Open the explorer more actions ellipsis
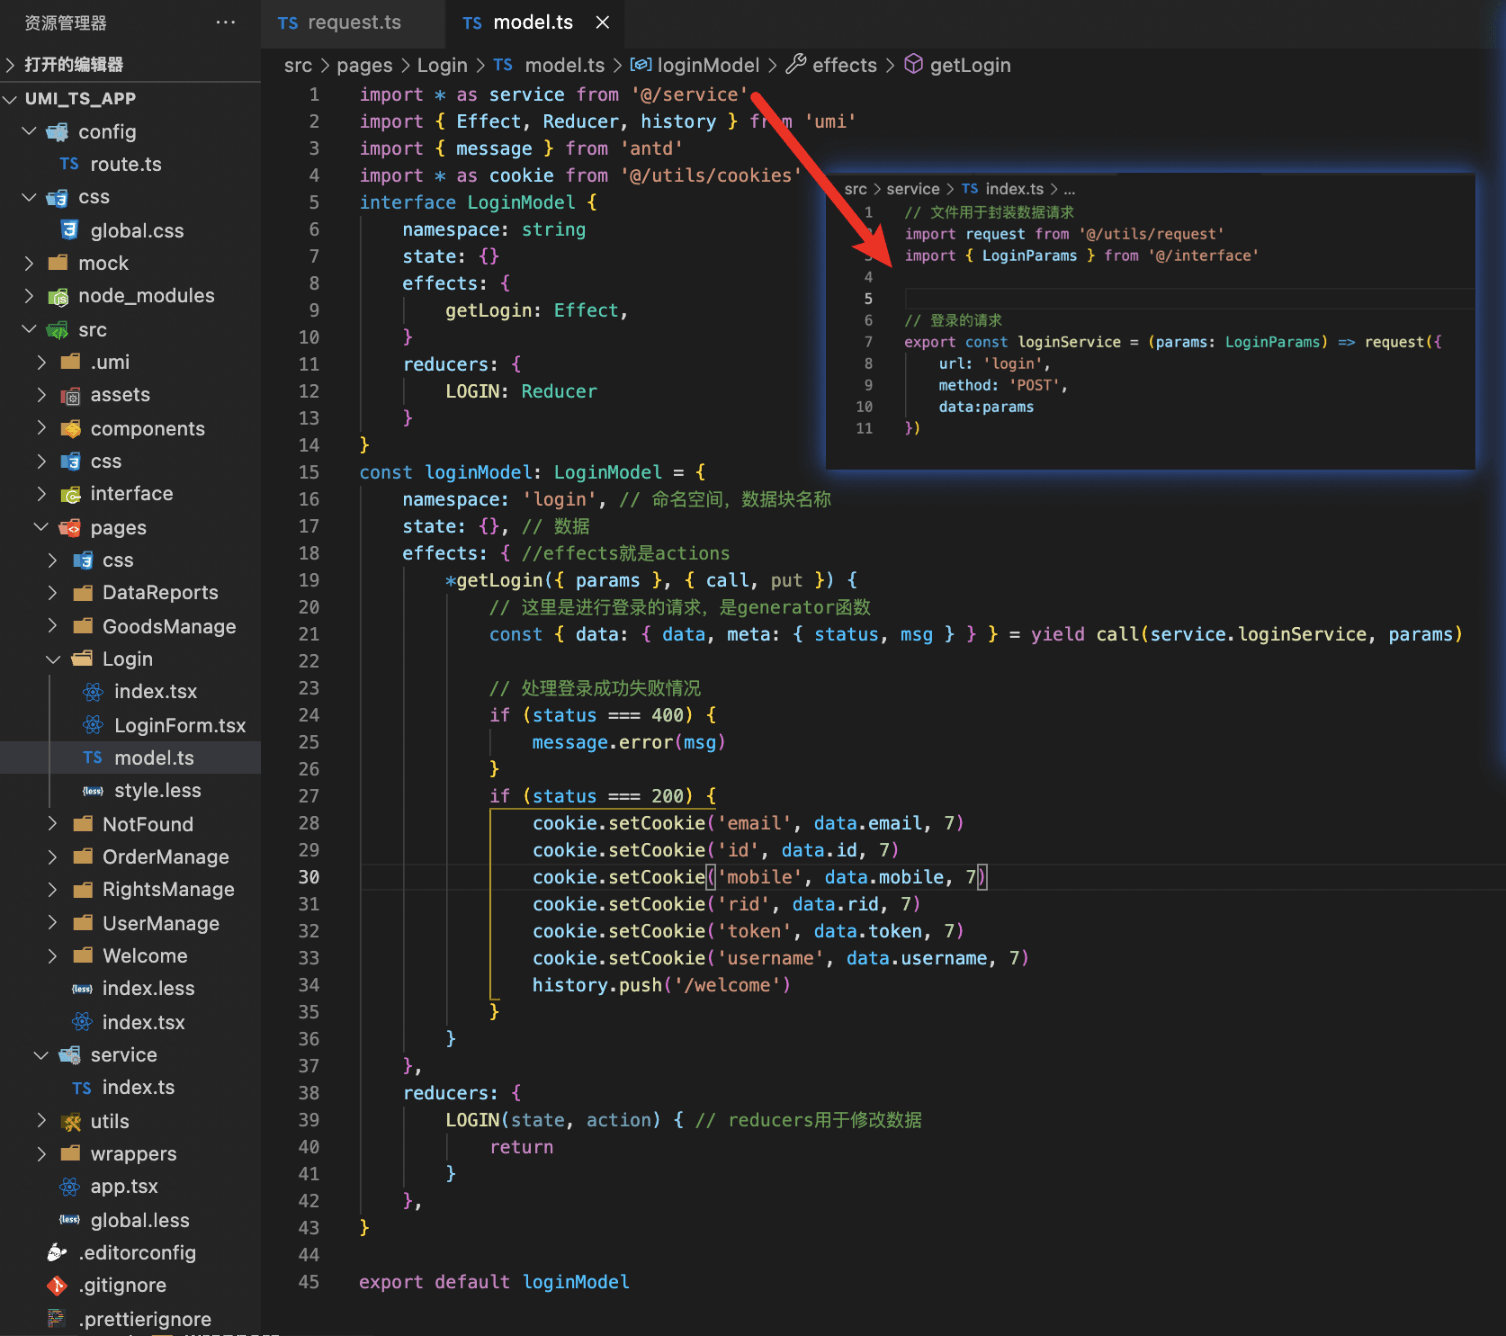The image size is (1506, 1336). click(x=226, y=22)
